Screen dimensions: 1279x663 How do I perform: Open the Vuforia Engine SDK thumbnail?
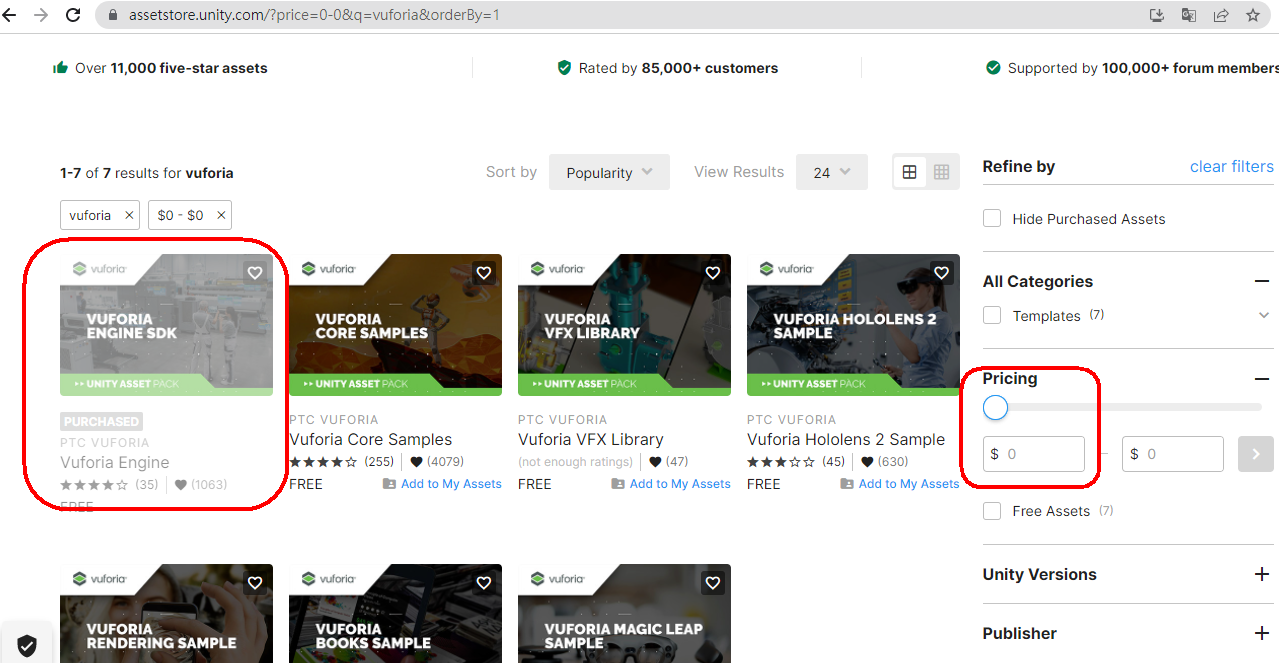click(166, 325)
